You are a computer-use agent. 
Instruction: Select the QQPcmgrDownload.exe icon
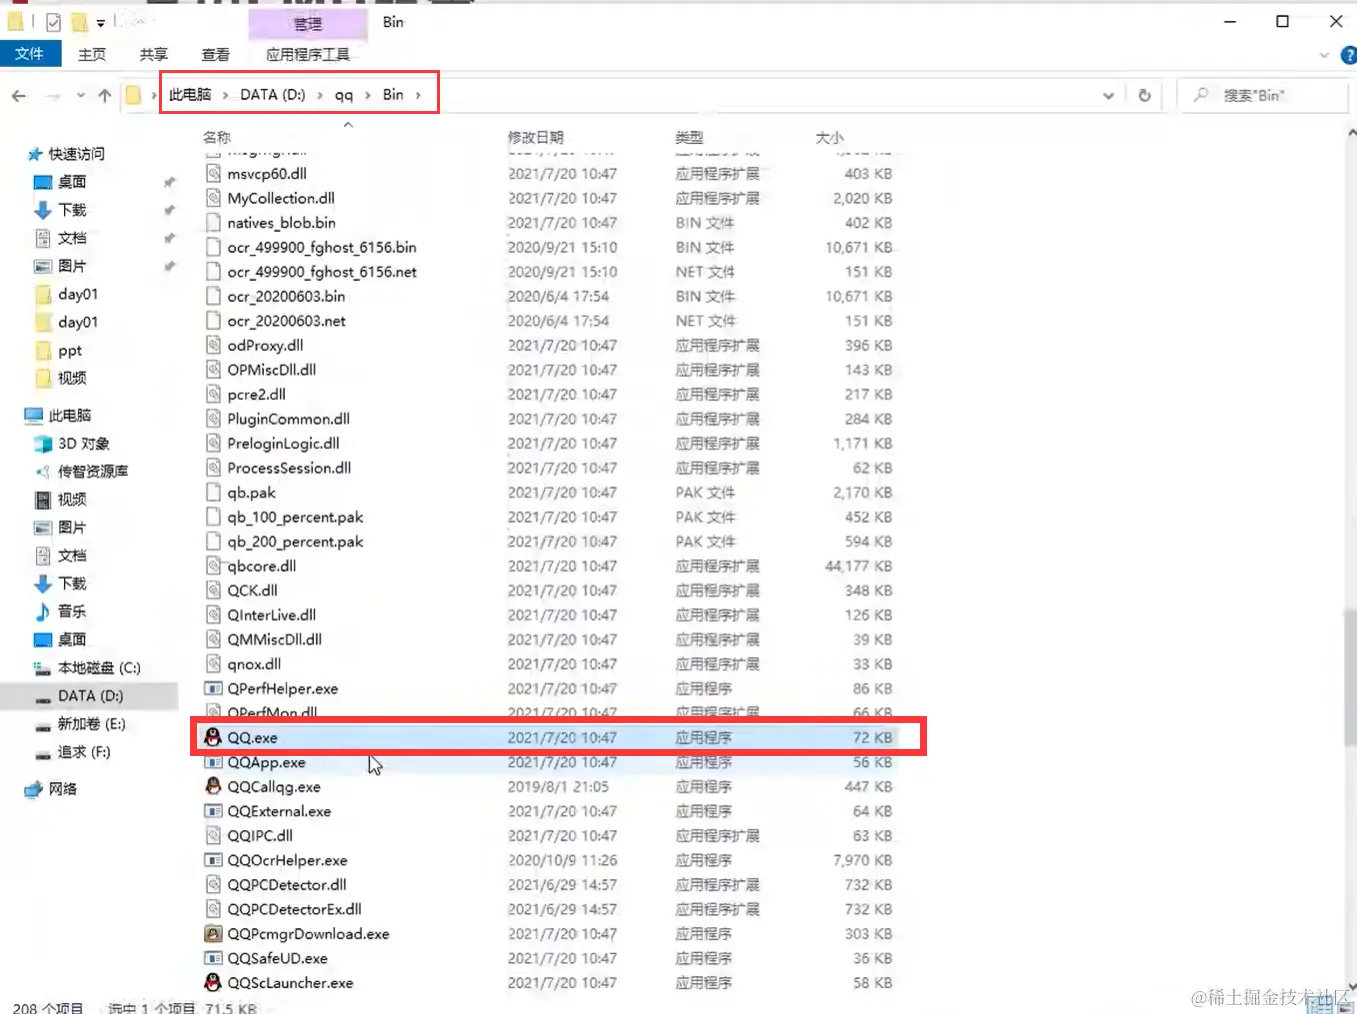click(213, 933)
